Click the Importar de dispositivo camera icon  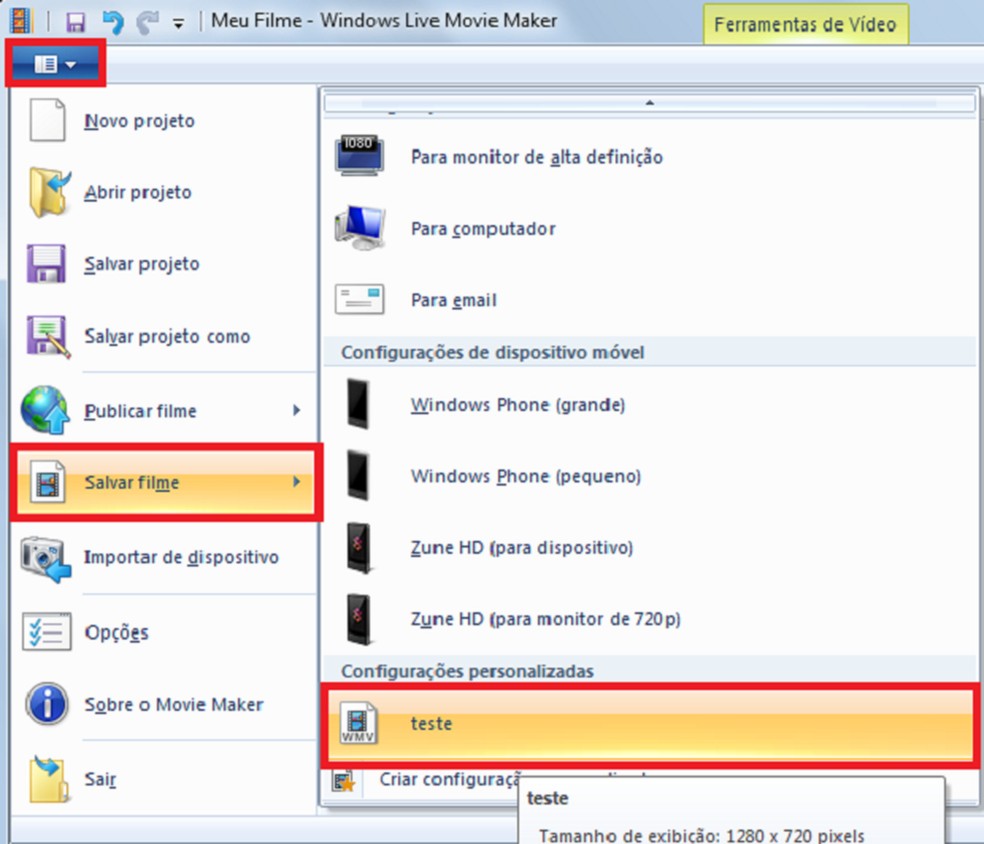[x=43, y=557]
